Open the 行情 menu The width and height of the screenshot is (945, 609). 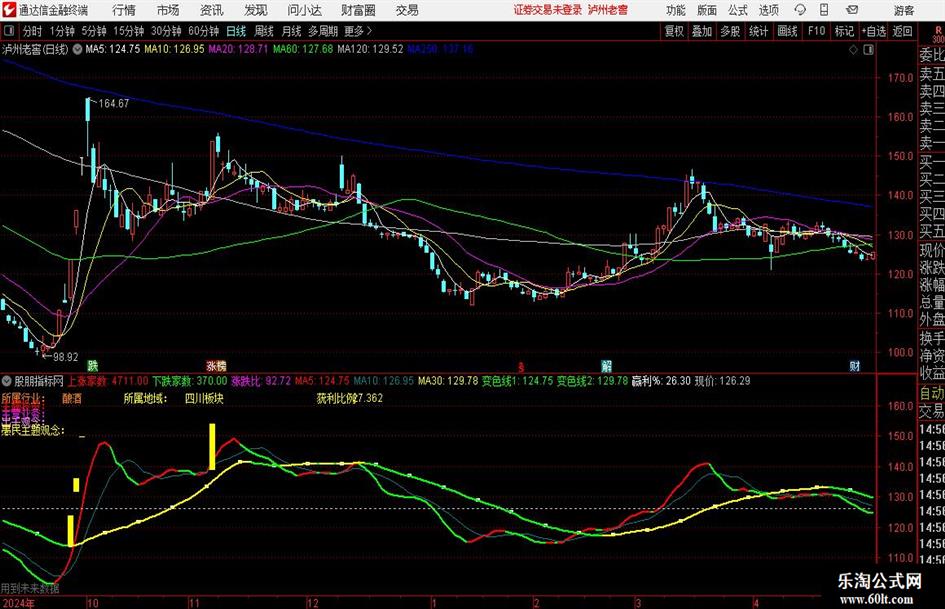tap(124, 10)
